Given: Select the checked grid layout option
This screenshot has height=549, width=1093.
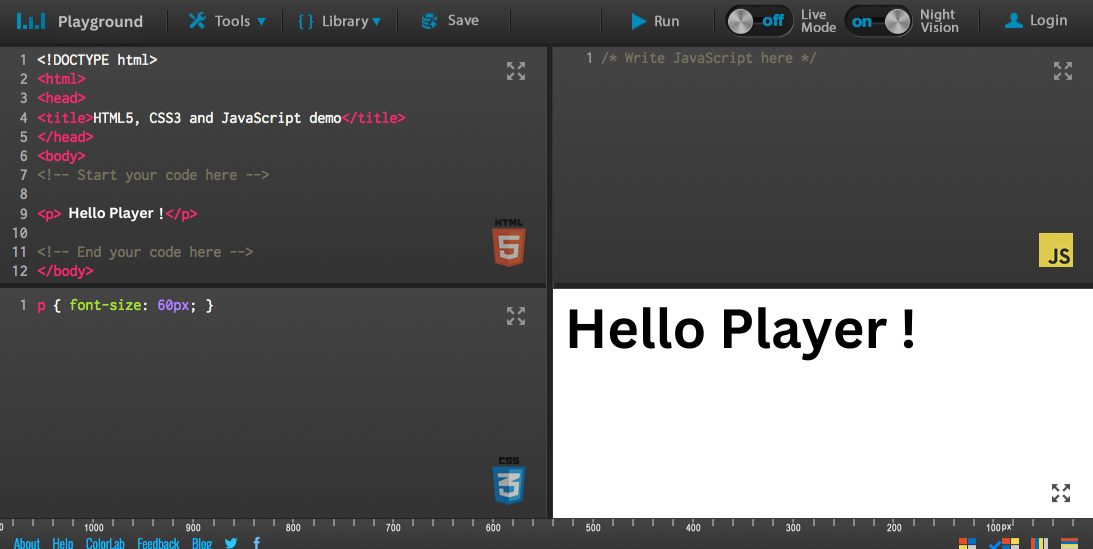Looking at the screenshot, I should click(1004, 543).
